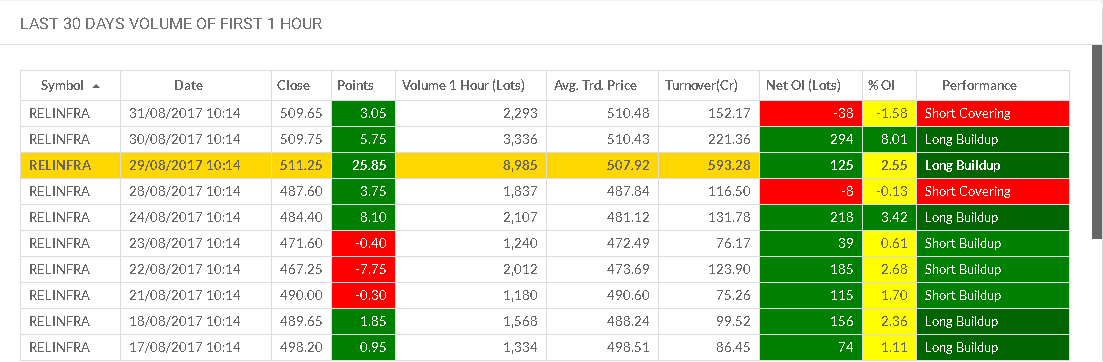The image size is (1103, 362).
Task: Click the Close value 490.00
Action: pos(301,295)
